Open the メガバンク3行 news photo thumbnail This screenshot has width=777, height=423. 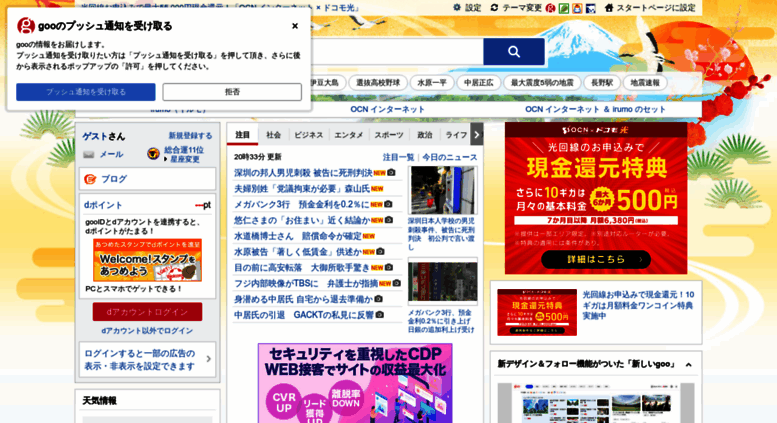click(443, 281)
